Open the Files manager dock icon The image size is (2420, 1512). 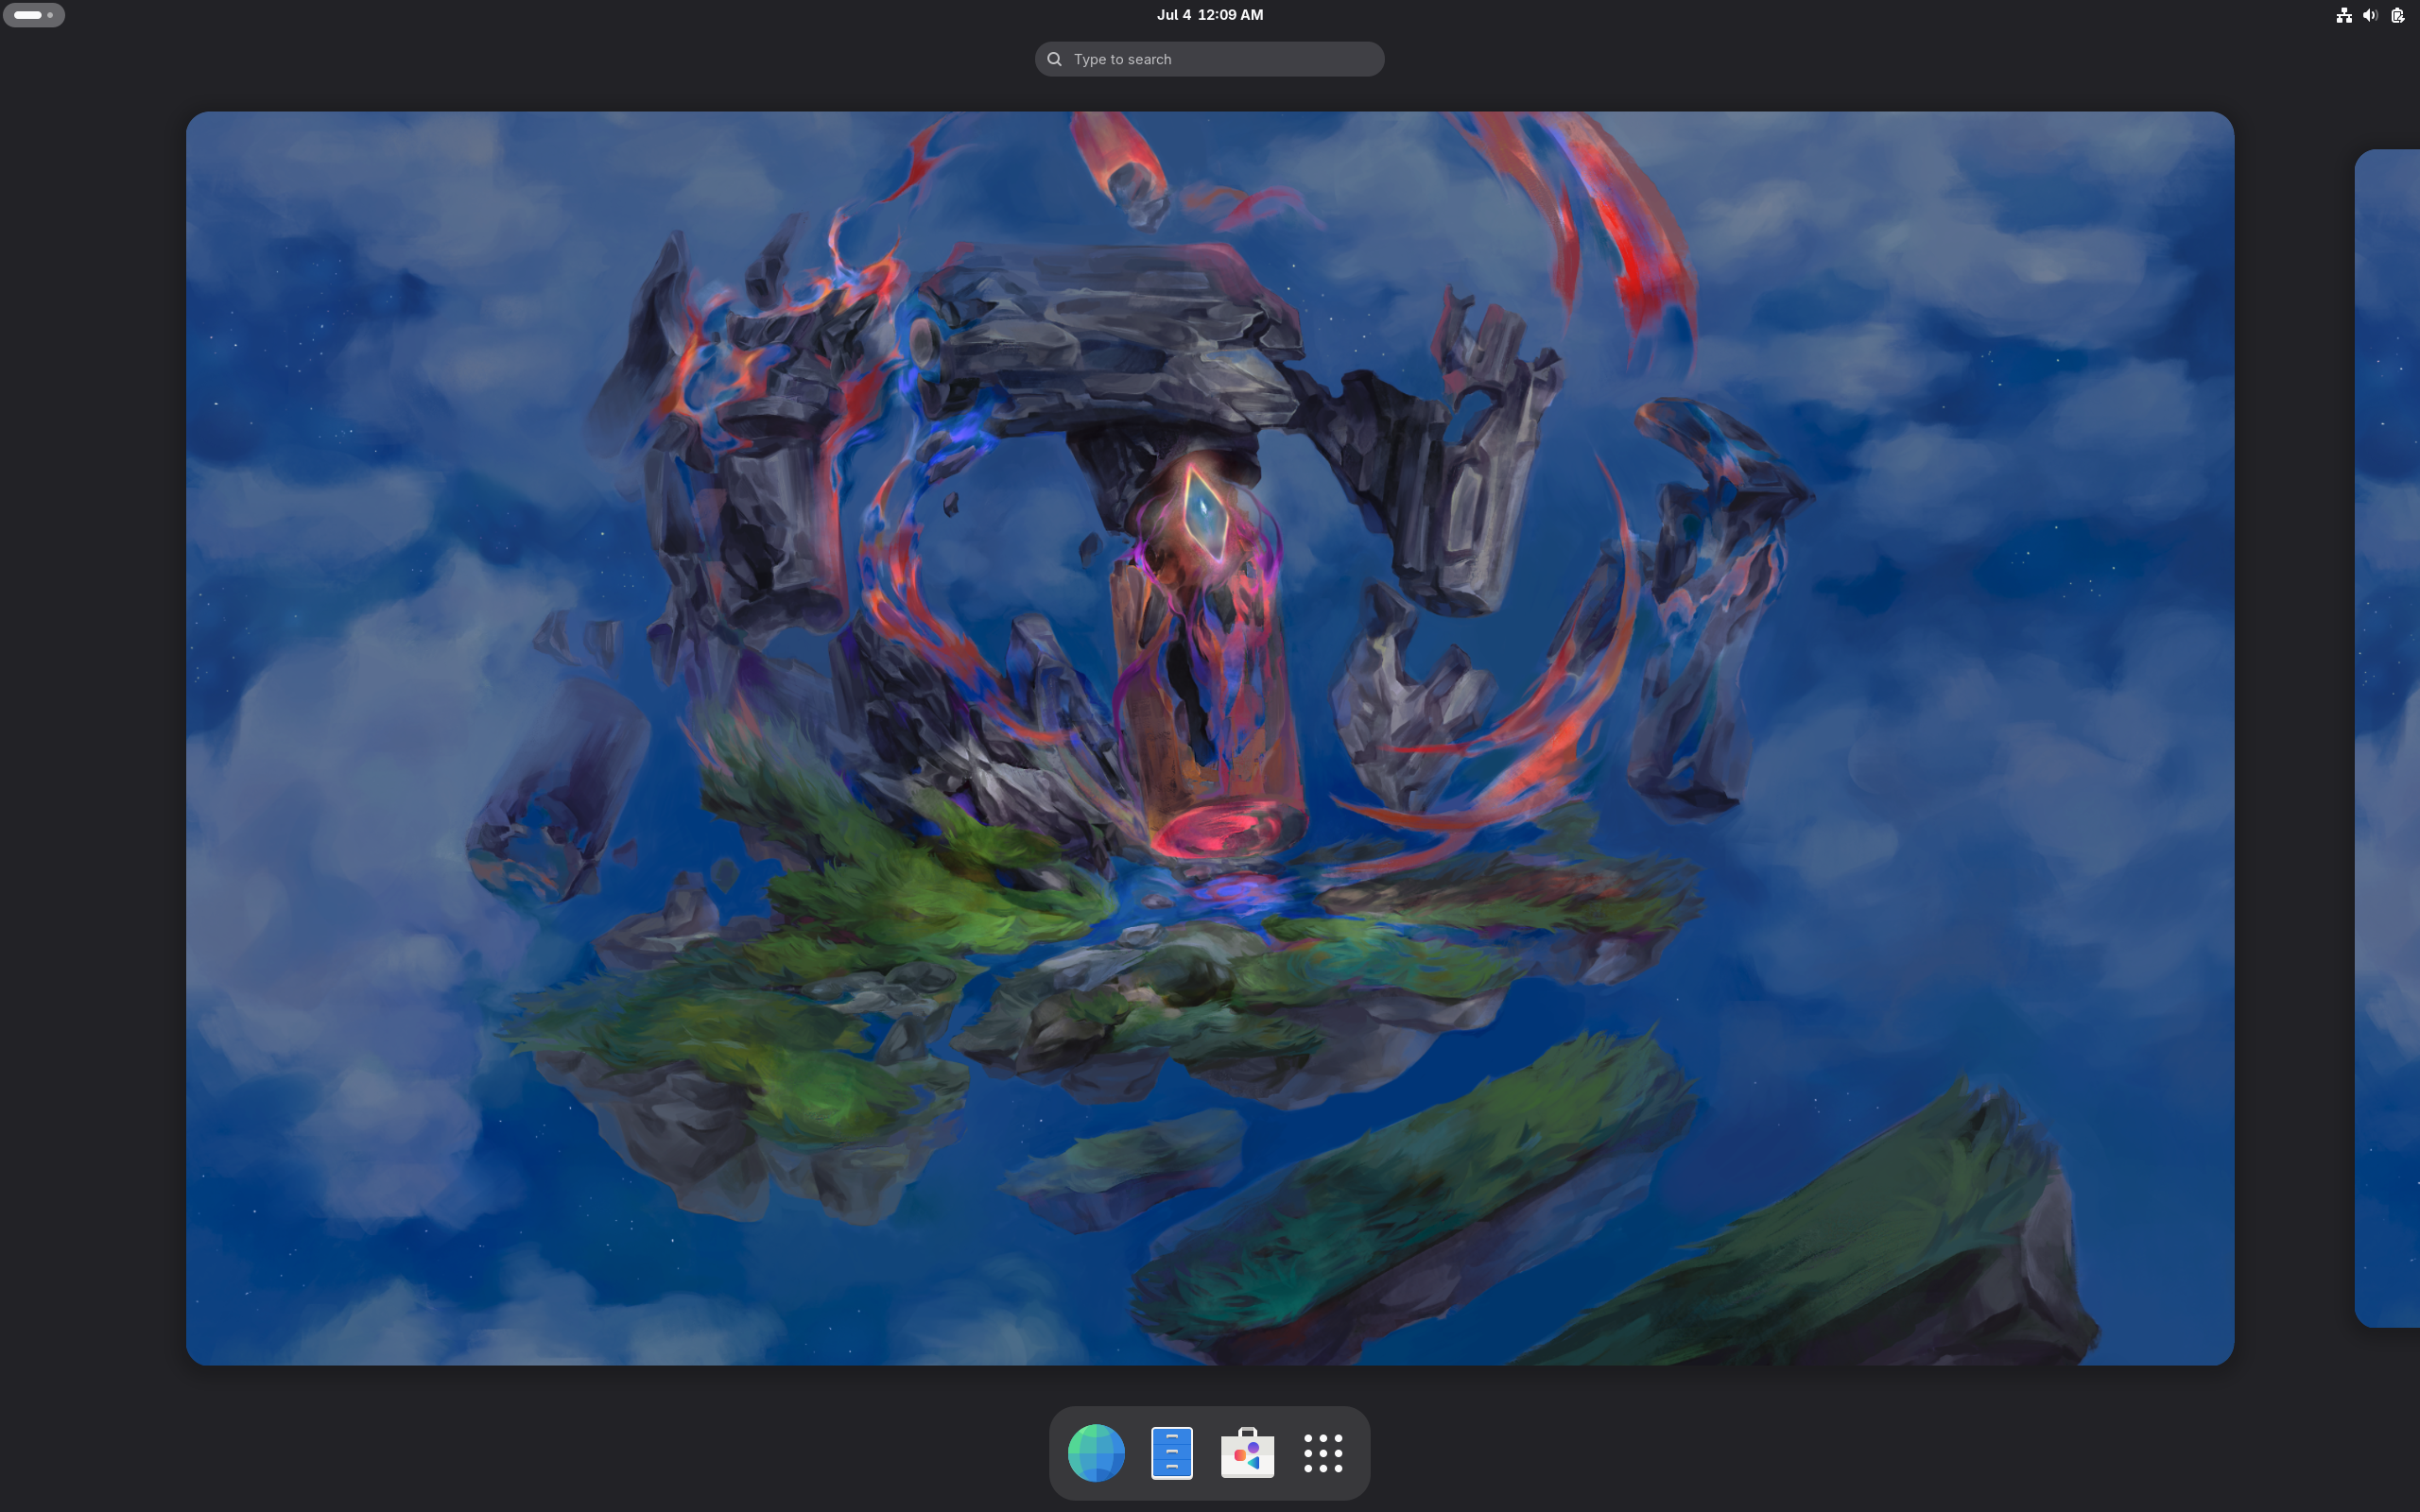click(1171, 1452)
